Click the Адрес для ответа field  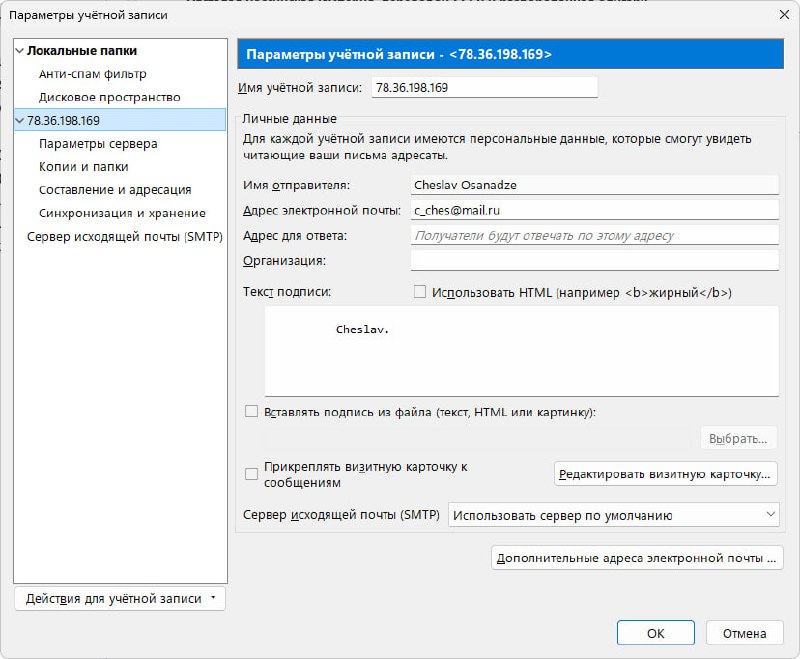594,236
